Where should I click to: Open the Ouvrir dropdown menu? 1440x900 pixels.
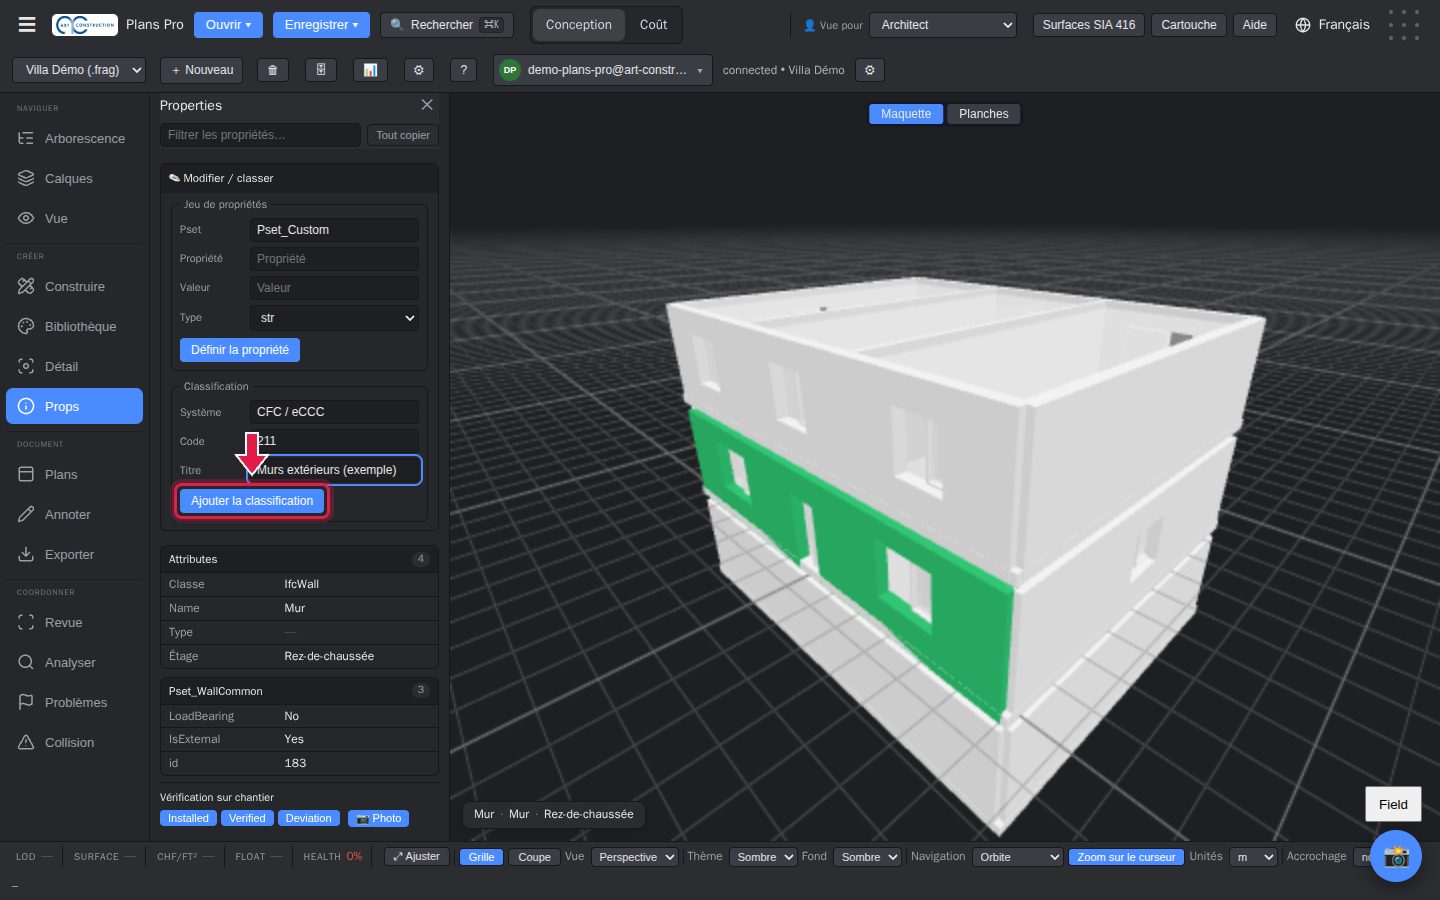point(228,25)
